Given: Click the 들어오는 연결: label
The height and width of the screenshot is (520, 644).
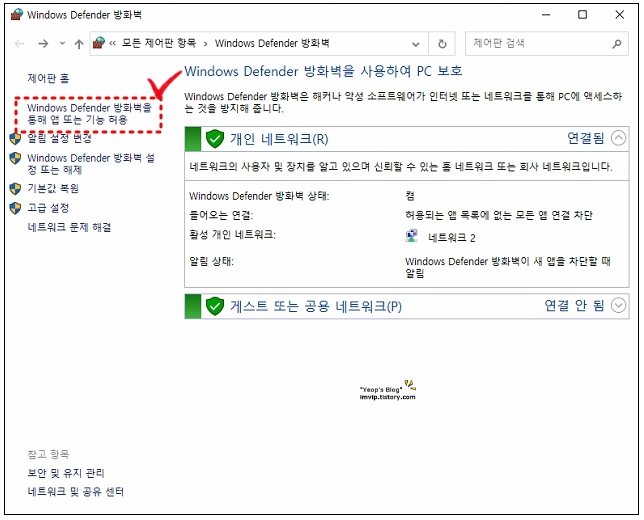Looking at the screenshot, I should (x=221, y=215).
